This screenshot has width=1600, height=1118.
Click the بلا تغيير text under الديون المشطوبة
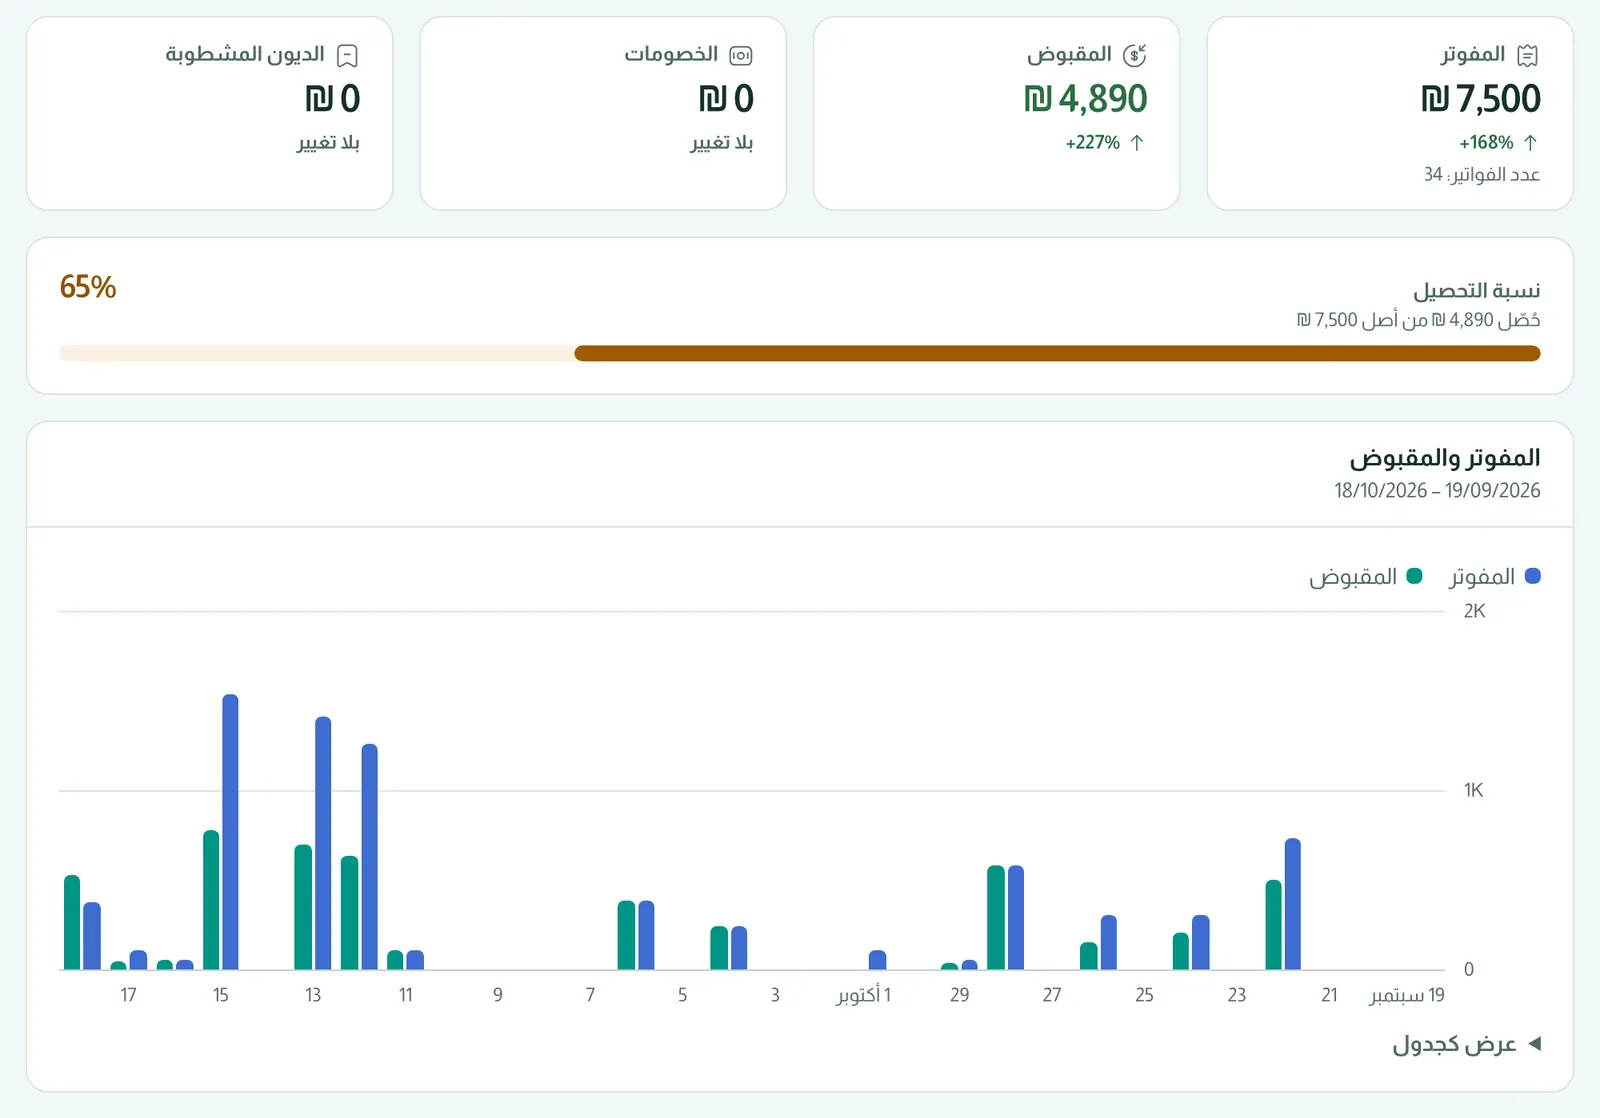coord(328,143)
